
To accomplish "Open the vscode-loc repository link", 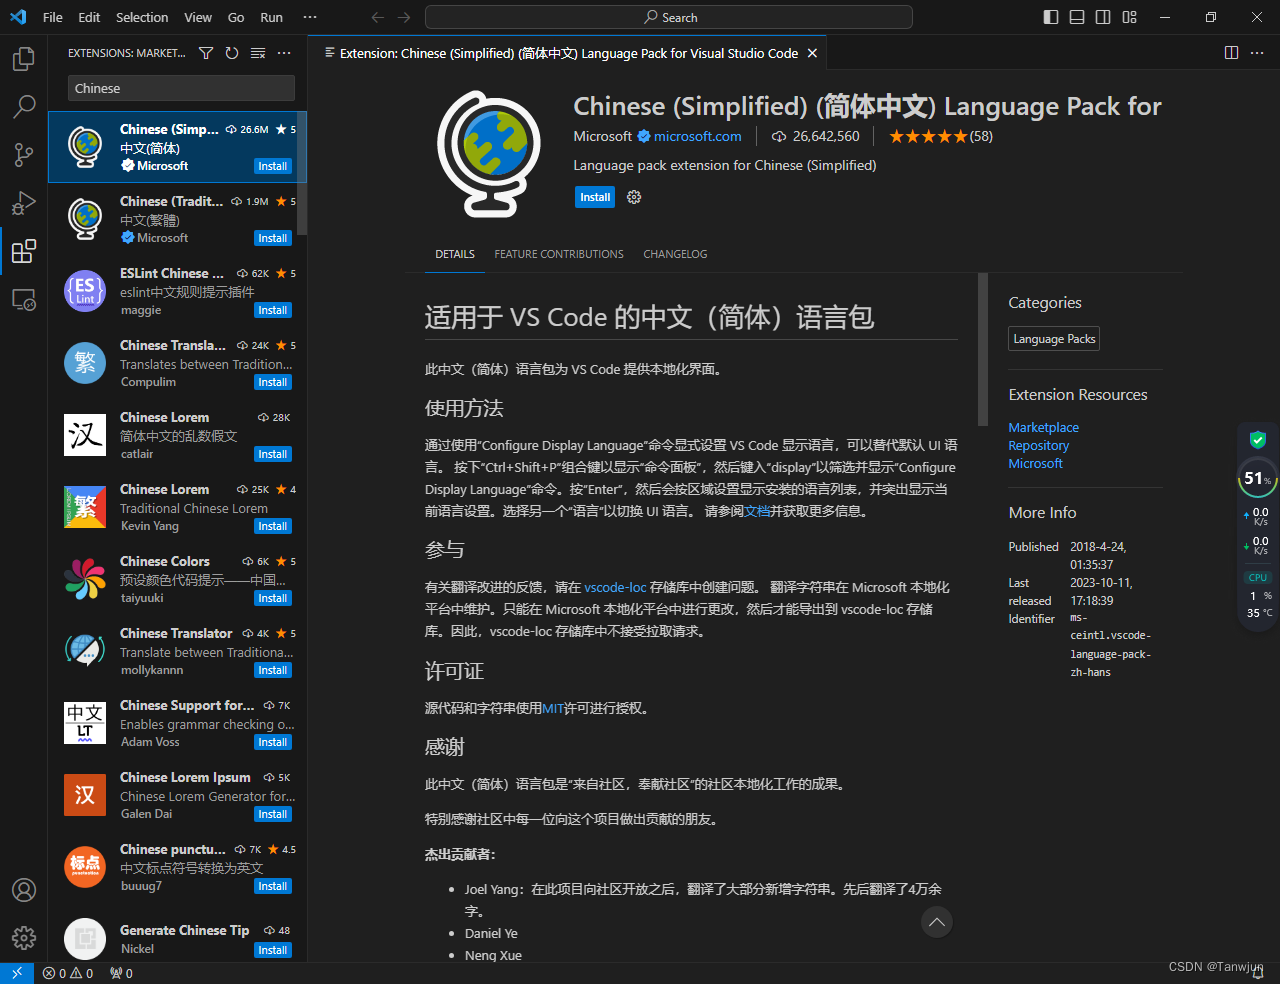I will point(615,587).
